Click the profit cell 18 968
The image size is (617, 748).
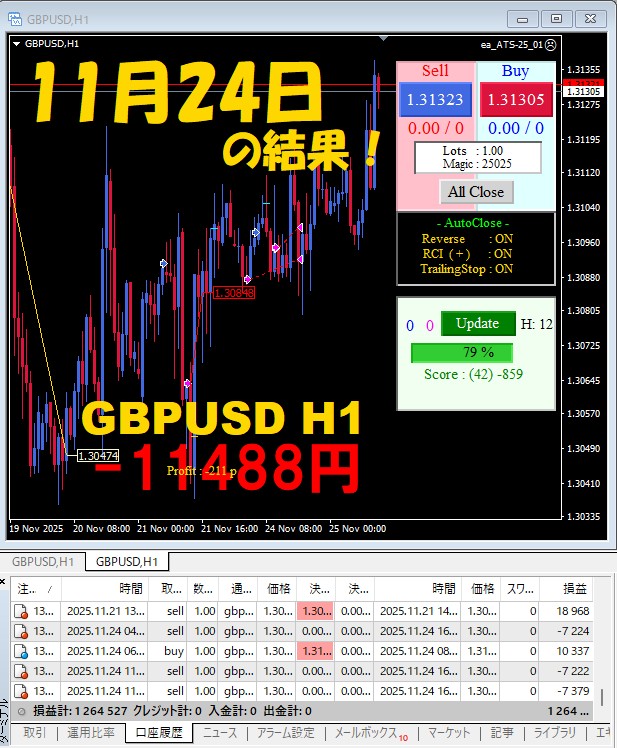point(566,611)
